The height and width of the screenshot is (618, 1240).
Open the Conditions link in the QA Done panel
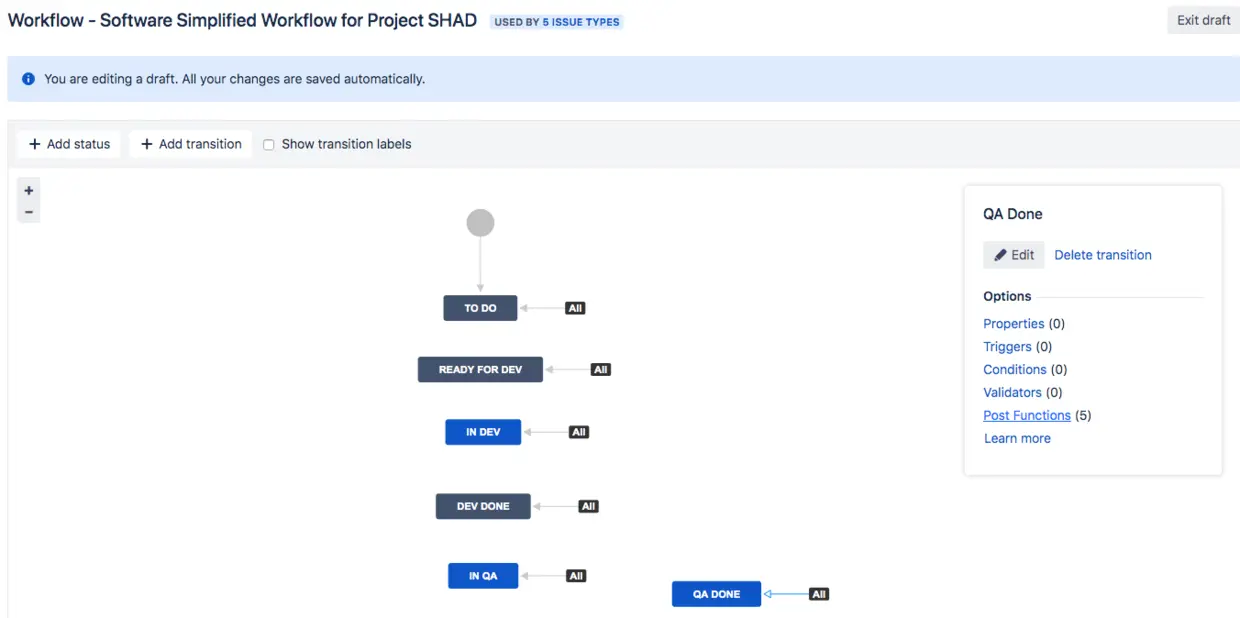click(x=1013, y=369)
